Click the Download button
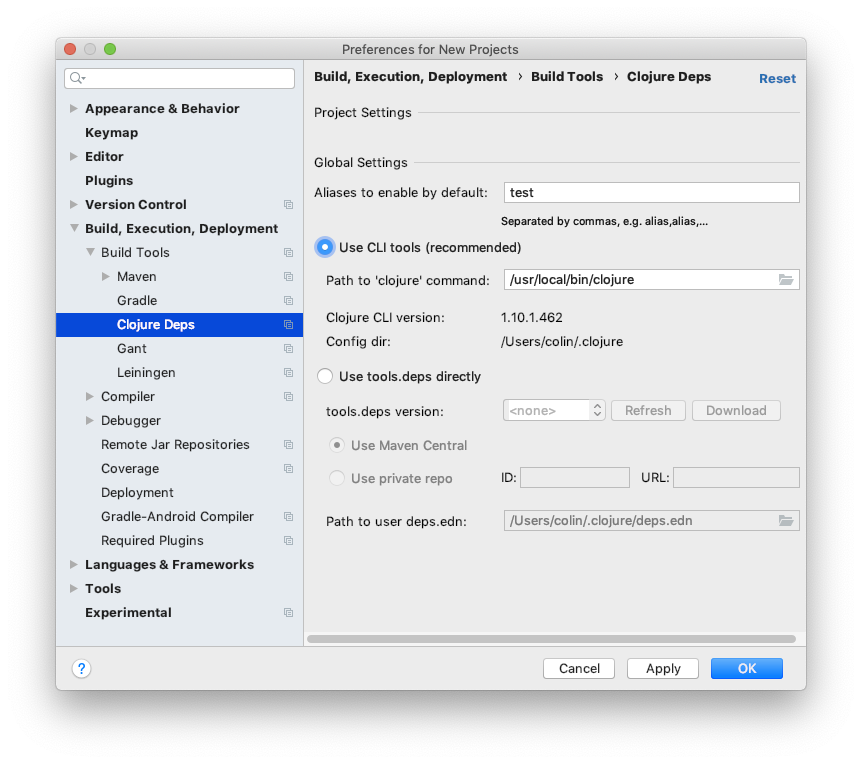This screenshot has width=862, height=764. tap(736, 411)
